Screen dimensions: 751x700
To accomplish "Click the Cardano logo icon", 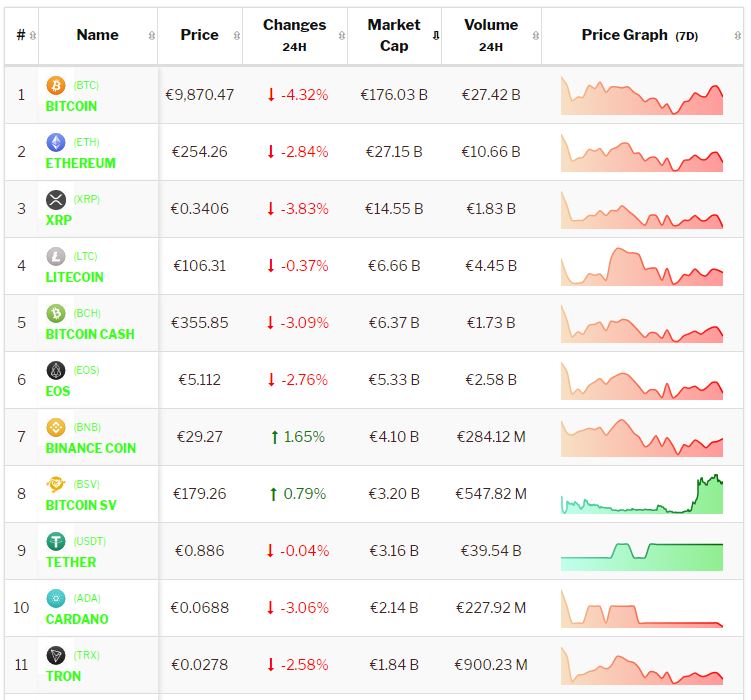I will click(x=56, y=599).
